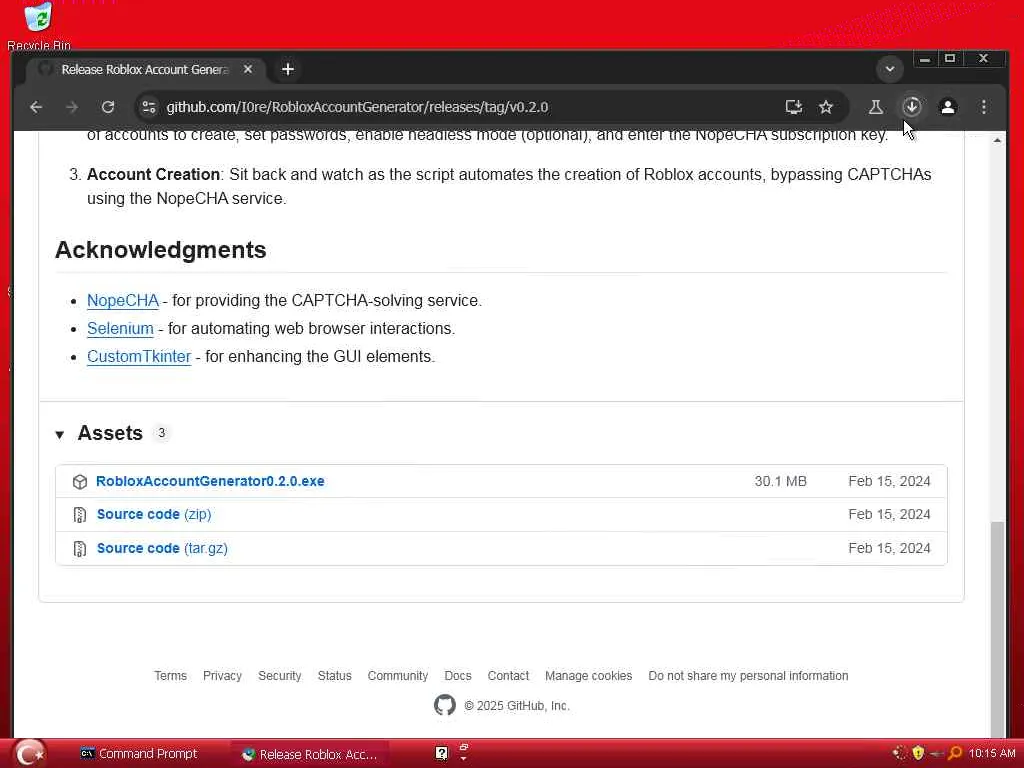Download Source code (zip)
Screen dimensions: 1024x768
tap(154, 515)
